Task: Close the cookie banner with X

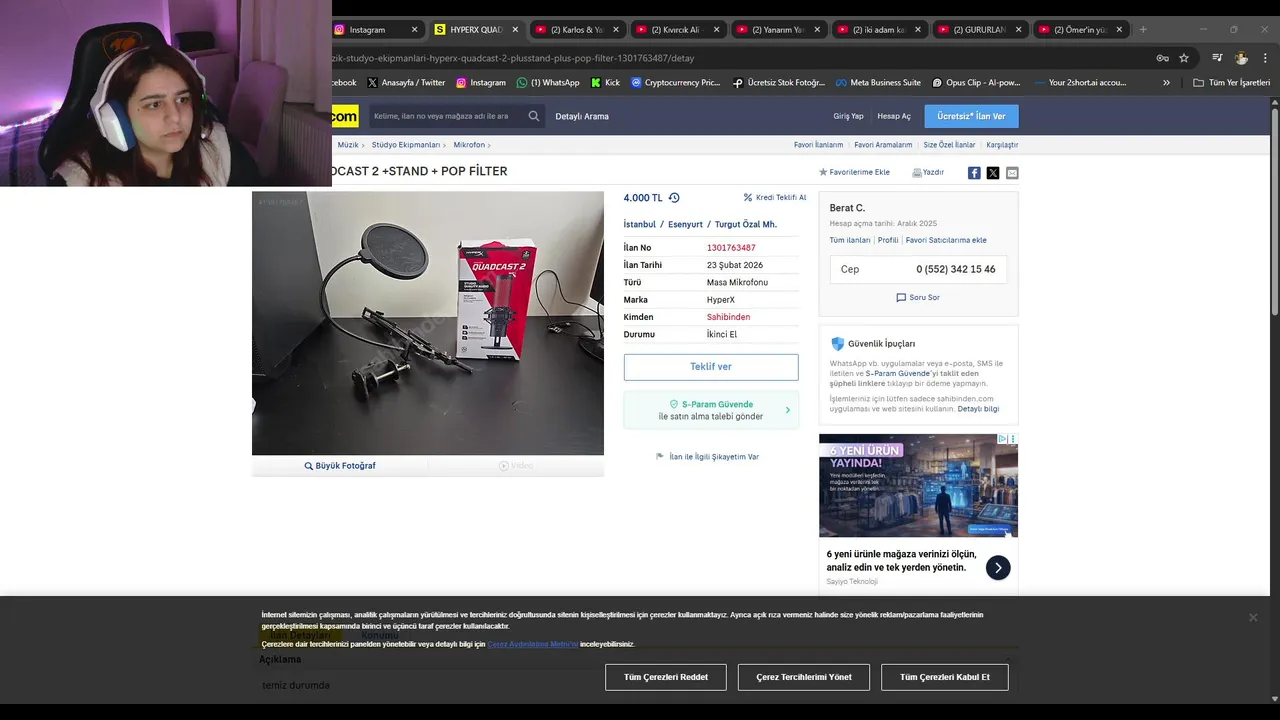Action: (1253, 617)
